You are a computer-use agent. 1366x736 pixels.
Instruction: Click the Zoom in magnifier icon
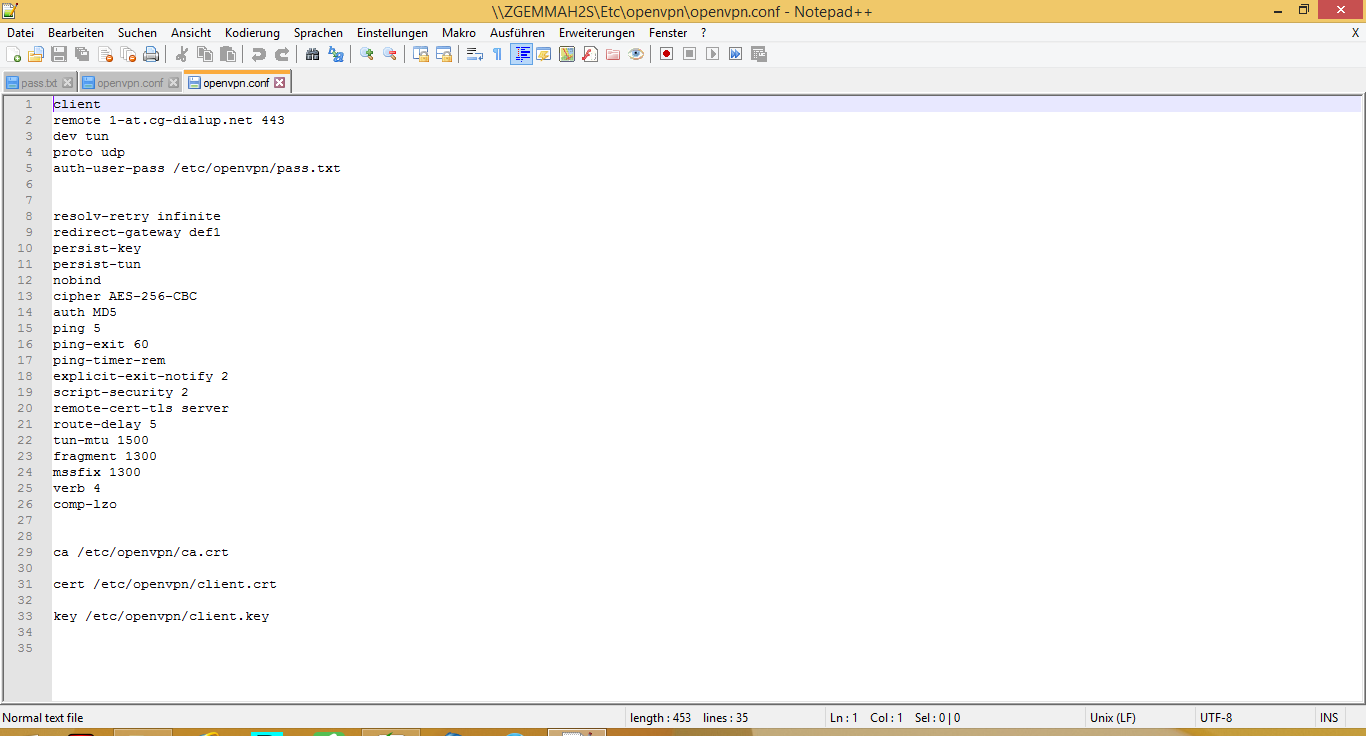coord(367,54)
